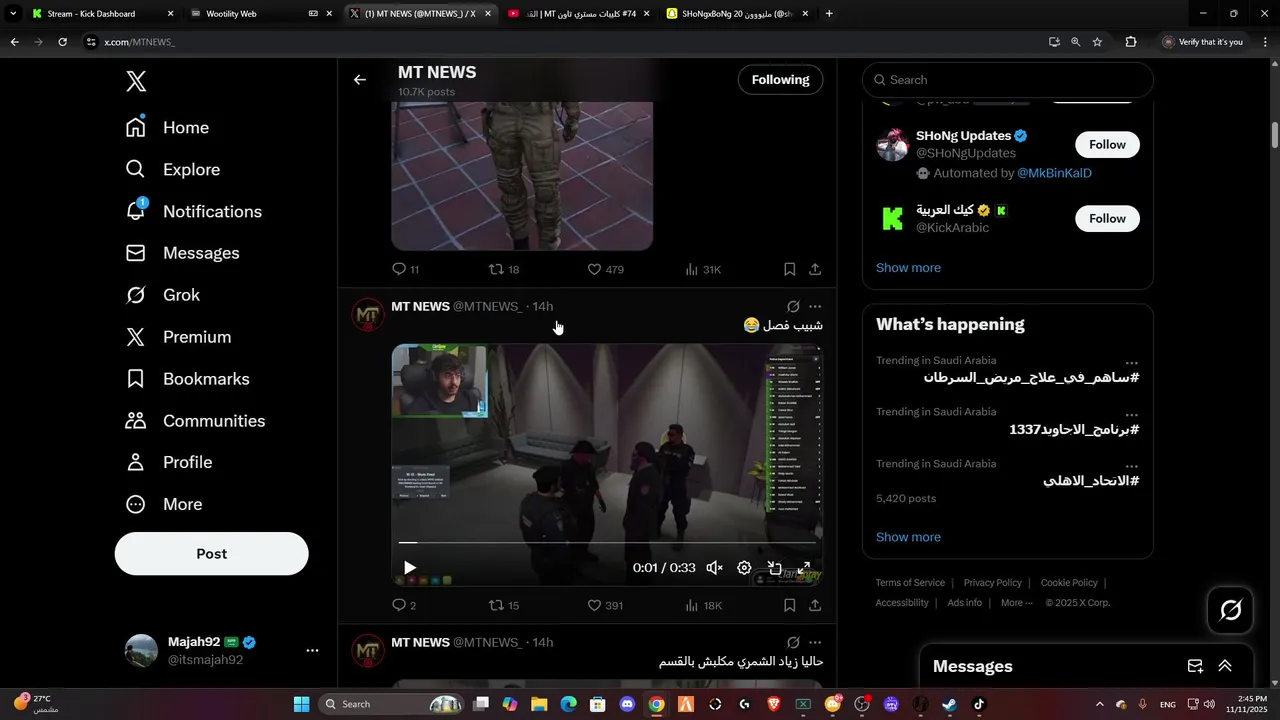Open more options on زياد الشمري post
This screenshot has height=720, width=1280.
815,643
